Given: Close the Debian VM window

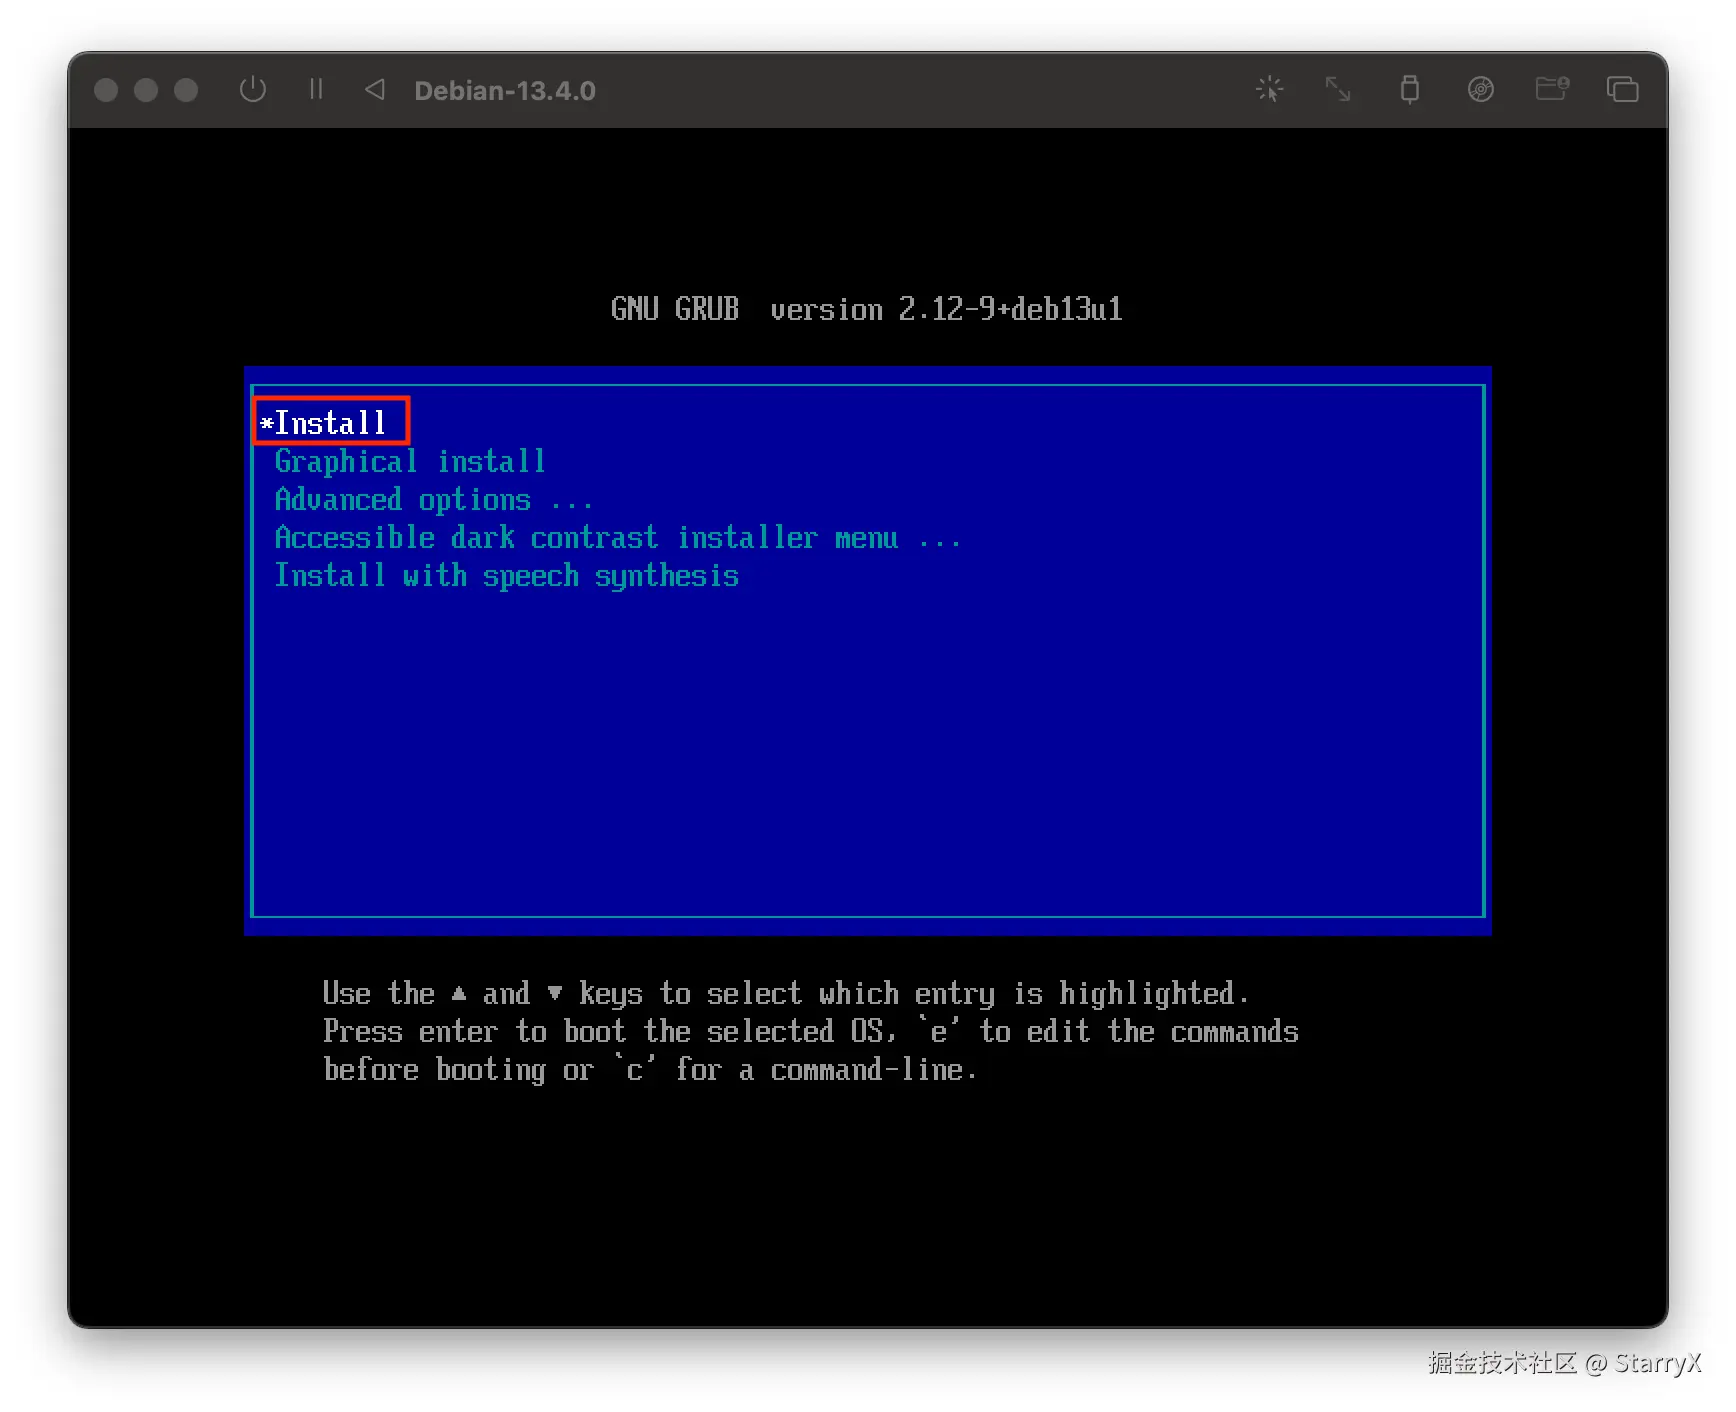Looking at the screenshot, I should pyautogui.click(x=106, y=90).
